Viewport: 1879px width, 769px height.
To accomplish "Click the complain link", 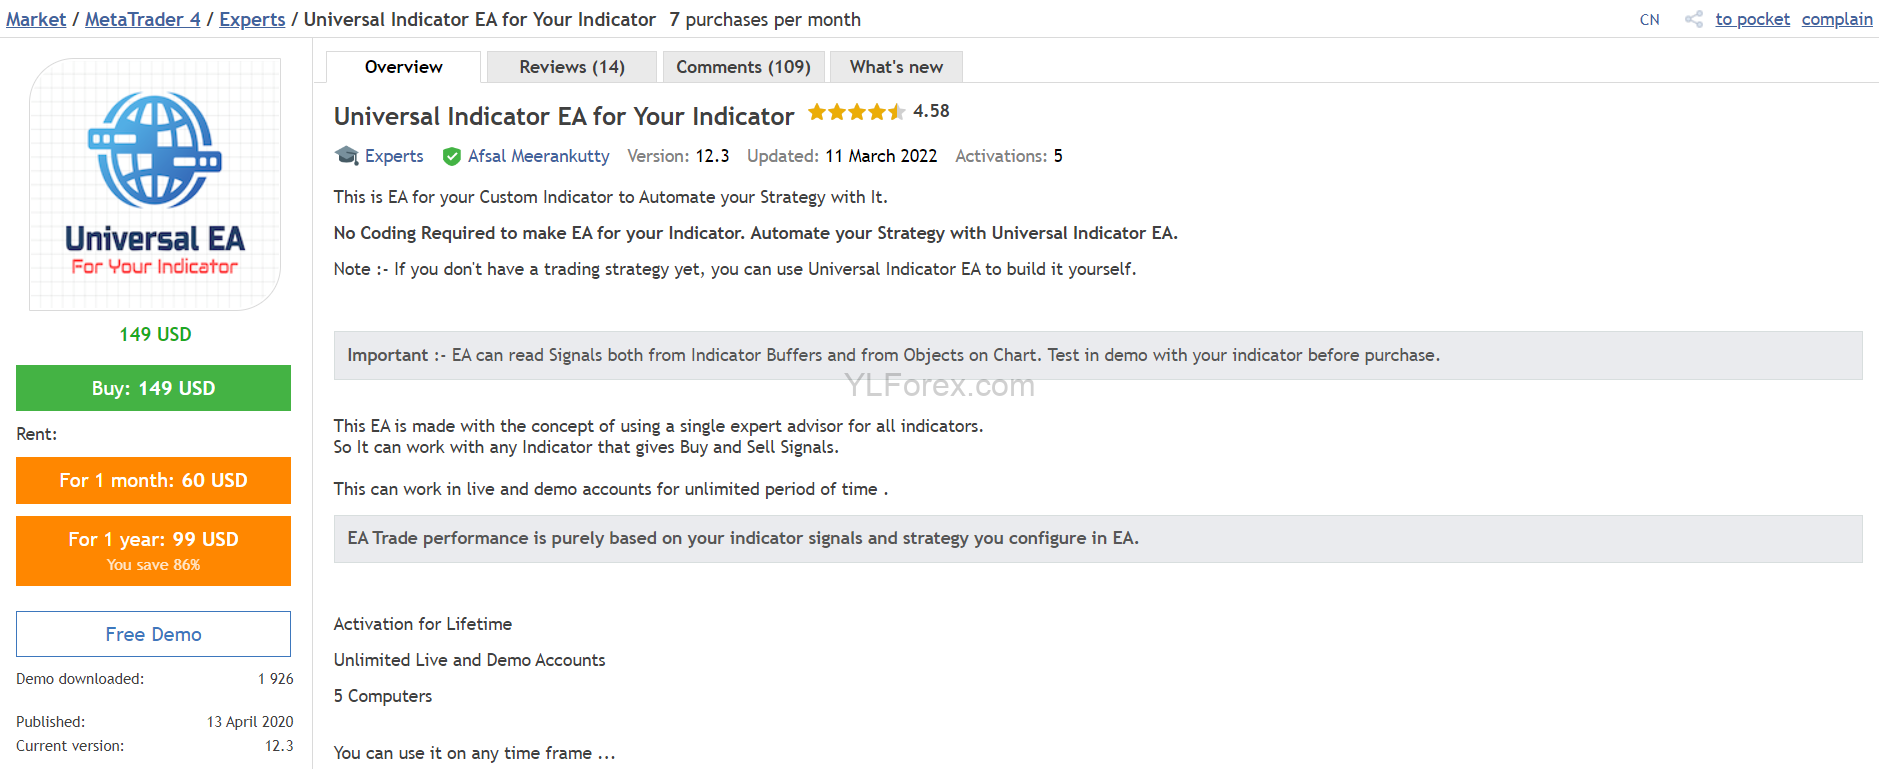I will (x=1837, y=19).
